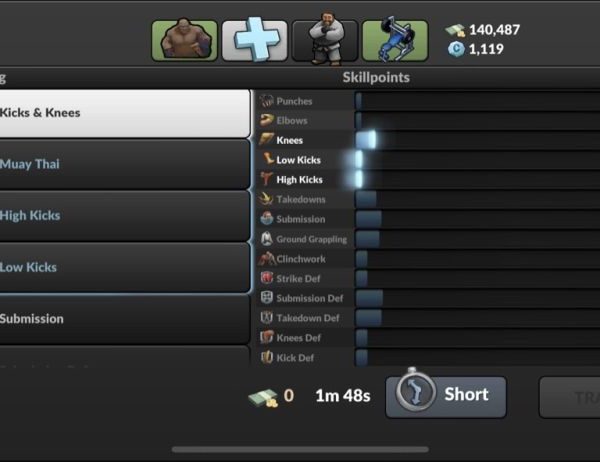This screenshot has width=600, height=462.
Task: Open the fighter portrait icon
Action: [184, 40]
